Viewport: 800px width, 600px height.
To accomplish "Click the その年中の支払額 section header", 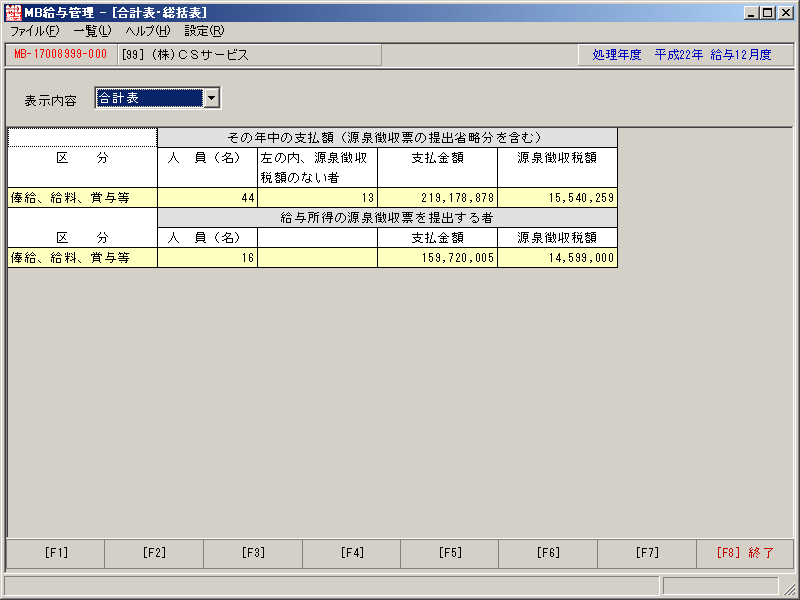I will click(387, 138).
